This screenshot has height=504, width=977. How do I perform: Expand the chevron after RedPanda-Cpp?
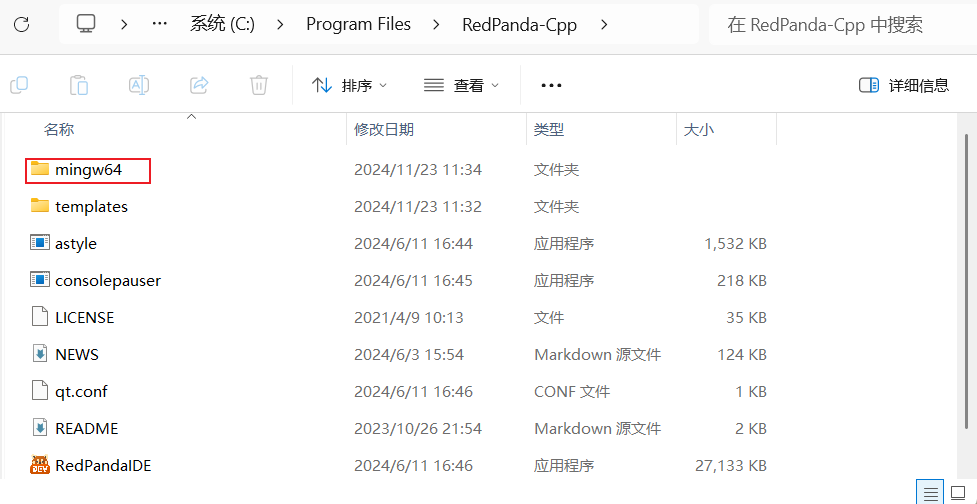(604, 24)
